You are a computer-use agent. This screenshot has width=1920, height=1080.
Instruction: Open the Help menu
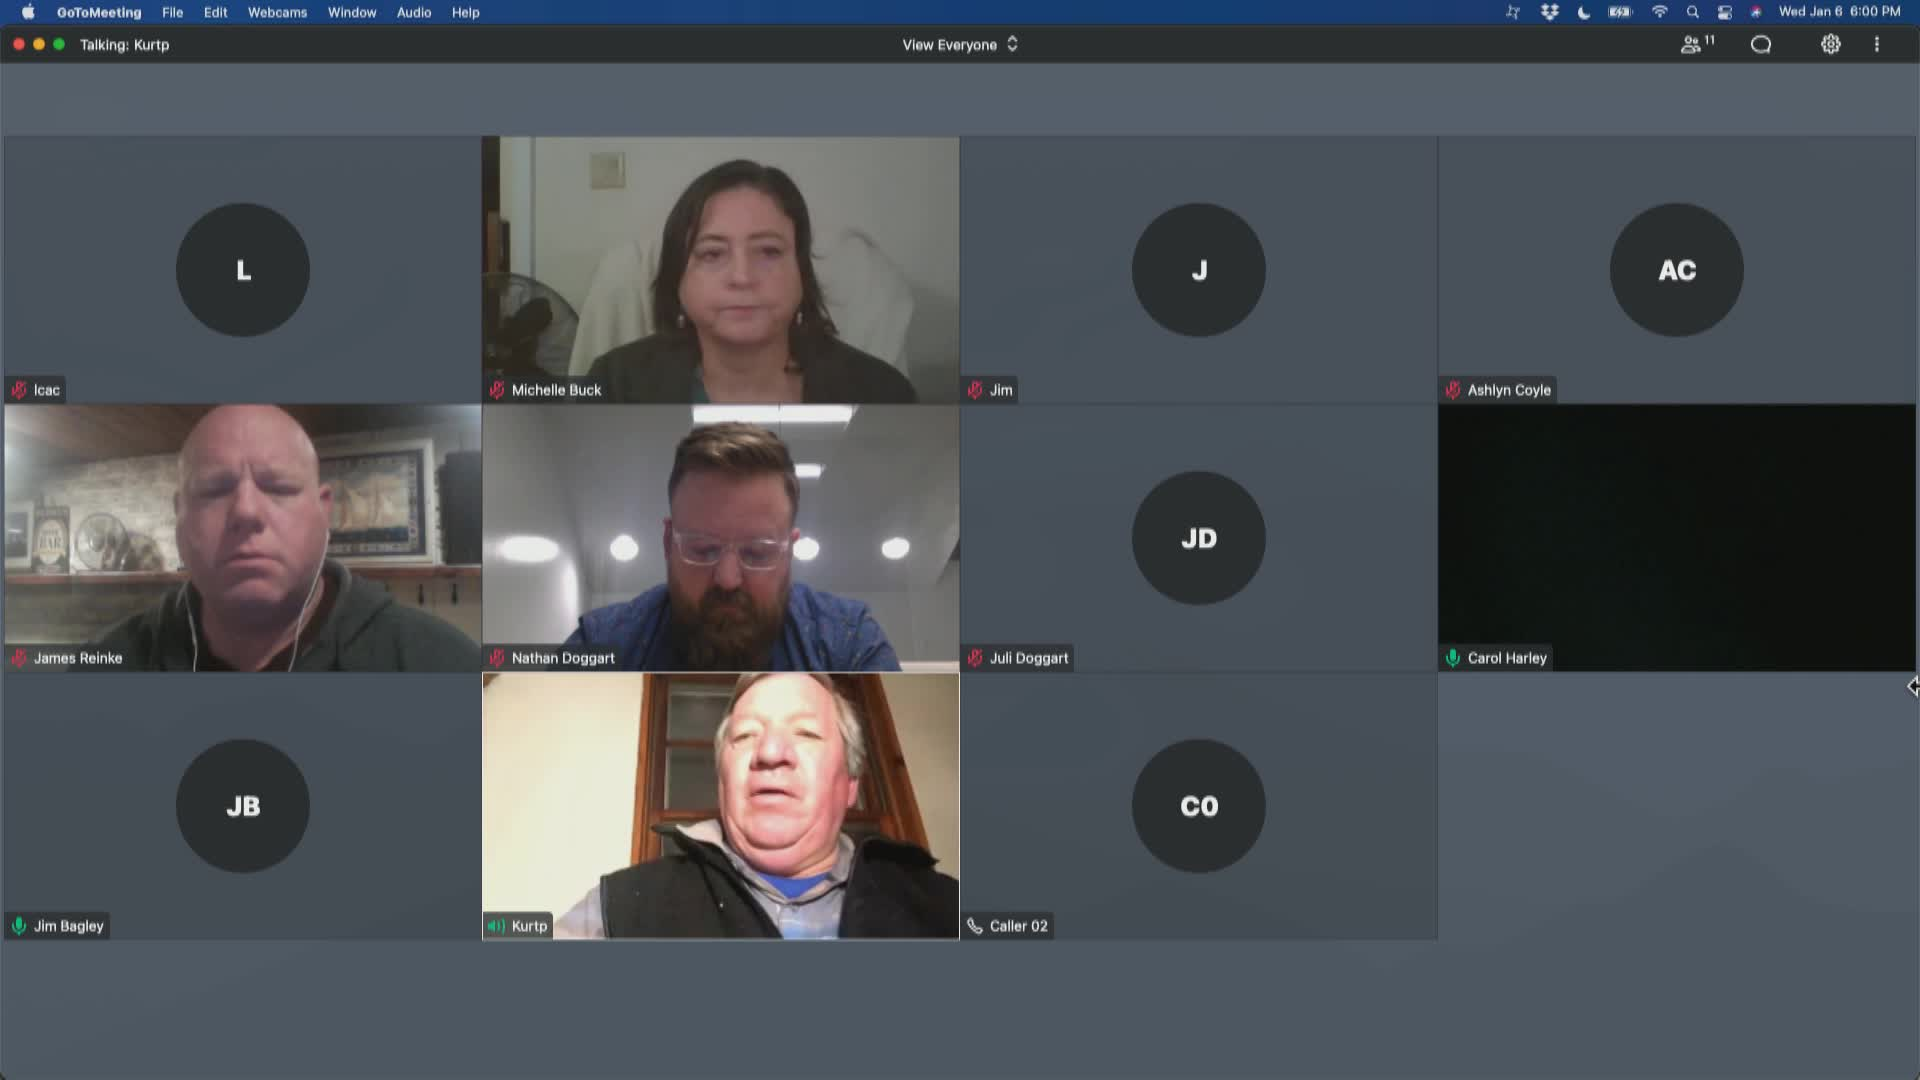click(x=465, y=12)
